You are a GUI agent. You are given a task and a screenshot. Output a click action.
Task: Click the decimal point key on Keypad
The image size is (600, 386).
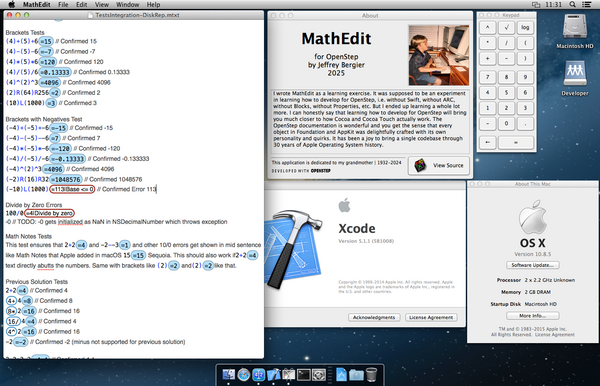point(525,124)
